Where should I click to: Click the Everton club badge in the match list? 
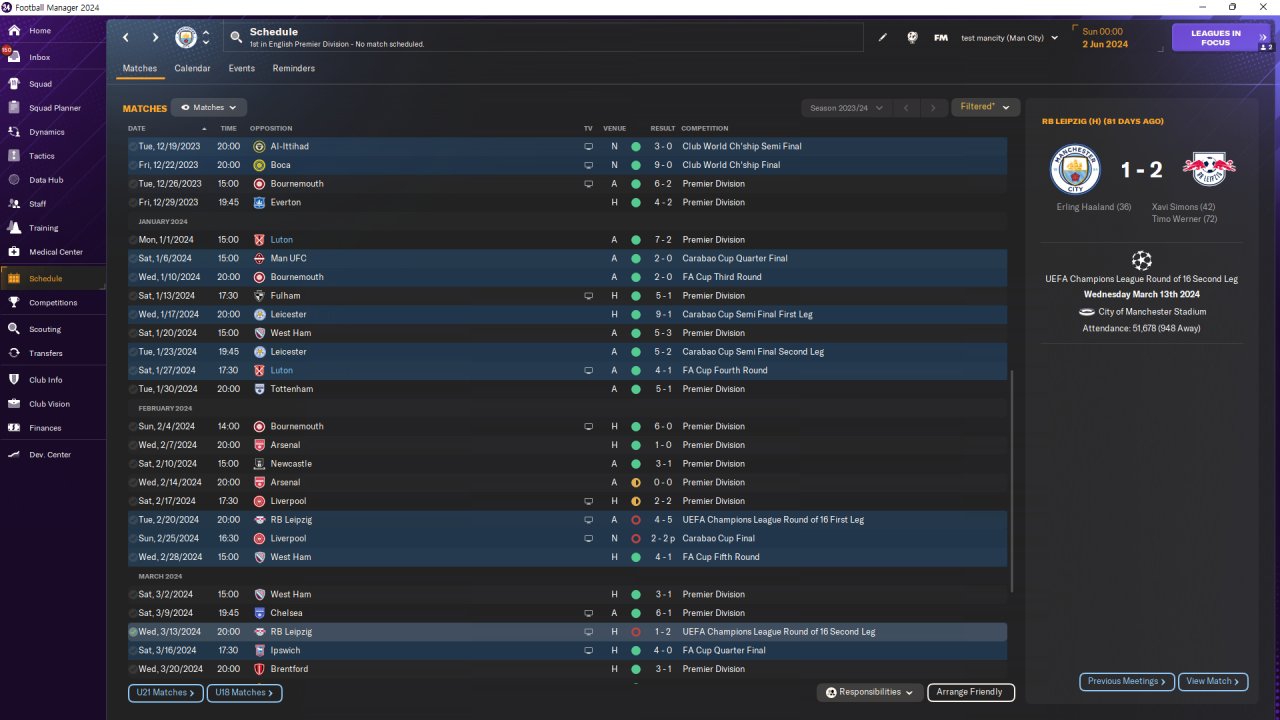click(x=259, y=203)
